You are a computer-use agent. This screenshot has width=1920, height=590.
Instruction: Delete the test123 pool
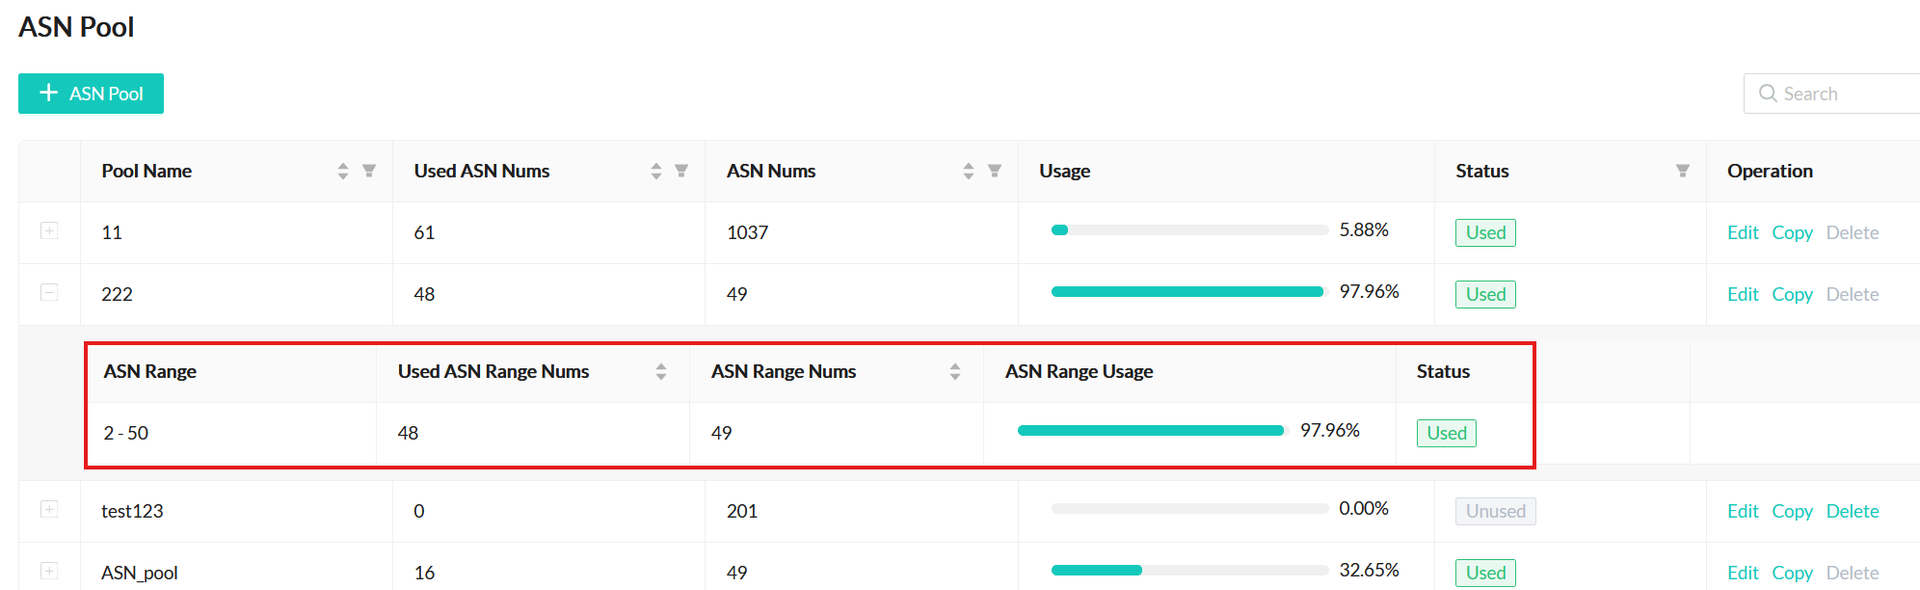1852,511
